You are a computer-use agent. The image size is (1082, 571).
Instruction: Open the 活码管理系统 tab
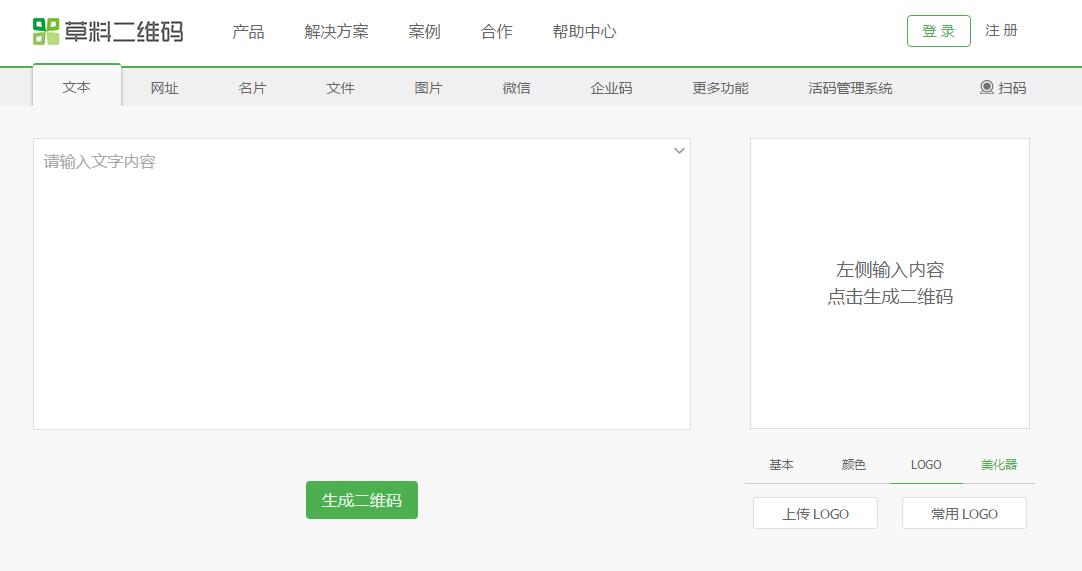pyautogui.click(x=850, y=88)
